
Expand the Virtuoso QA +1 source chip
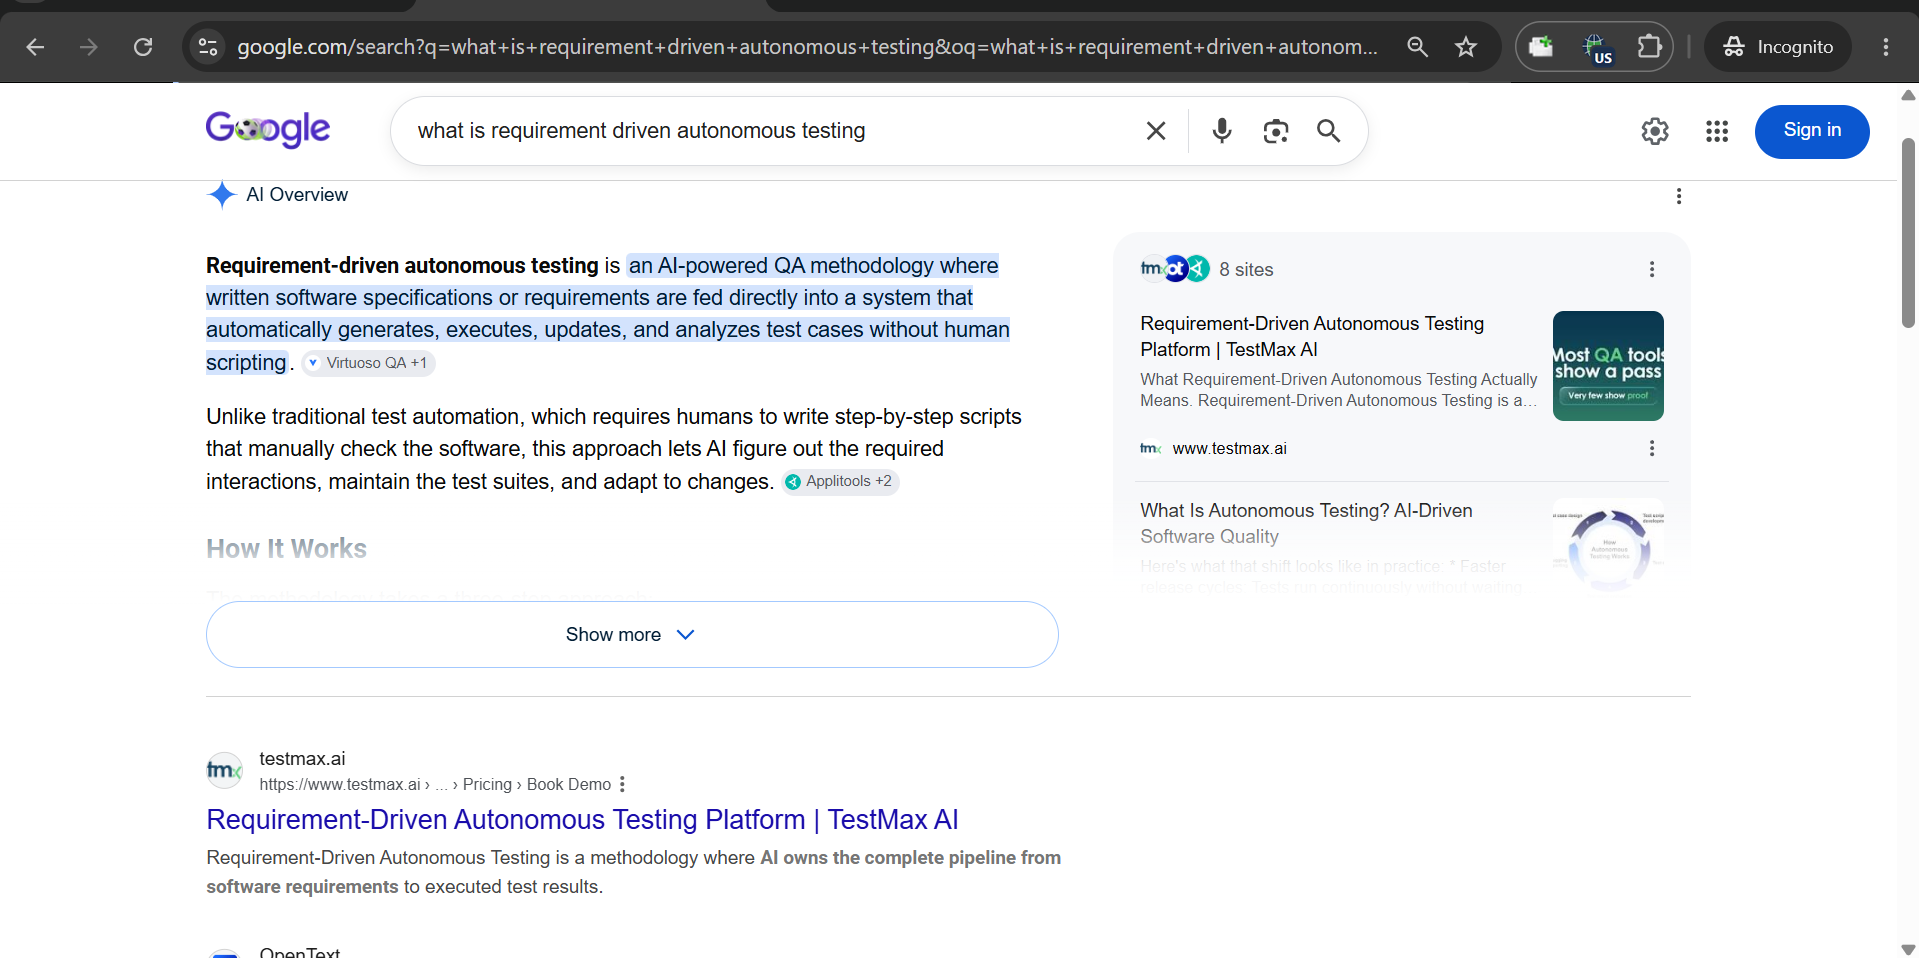(368, 363)
